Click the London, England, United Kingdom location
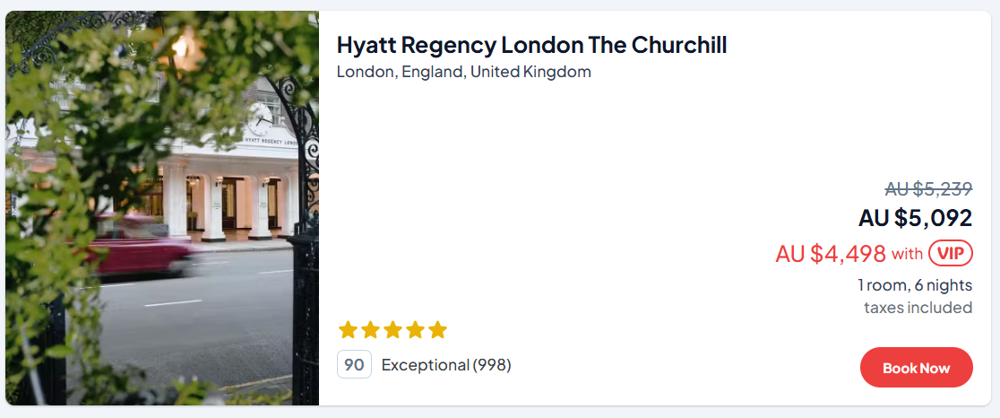 pos(464,72)
